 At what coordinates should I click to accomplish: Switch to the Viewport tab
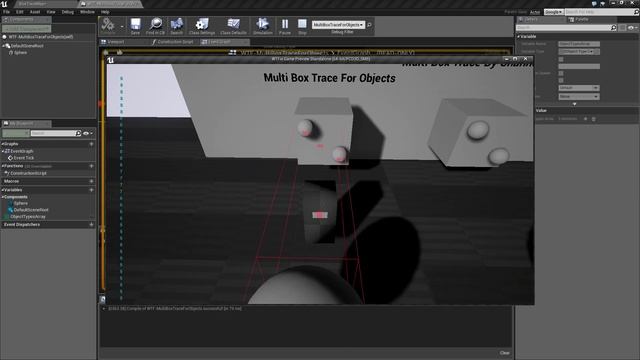(116, 42)
